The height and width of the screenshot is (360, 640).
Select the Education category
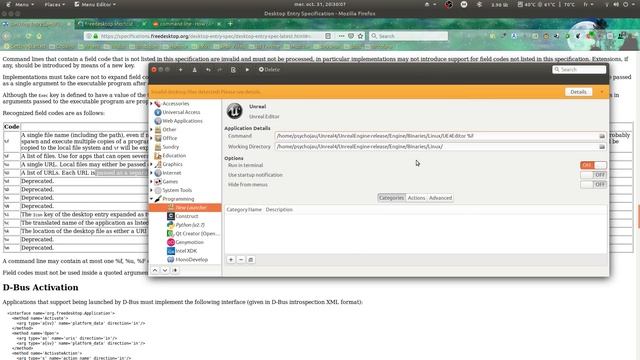174,156
